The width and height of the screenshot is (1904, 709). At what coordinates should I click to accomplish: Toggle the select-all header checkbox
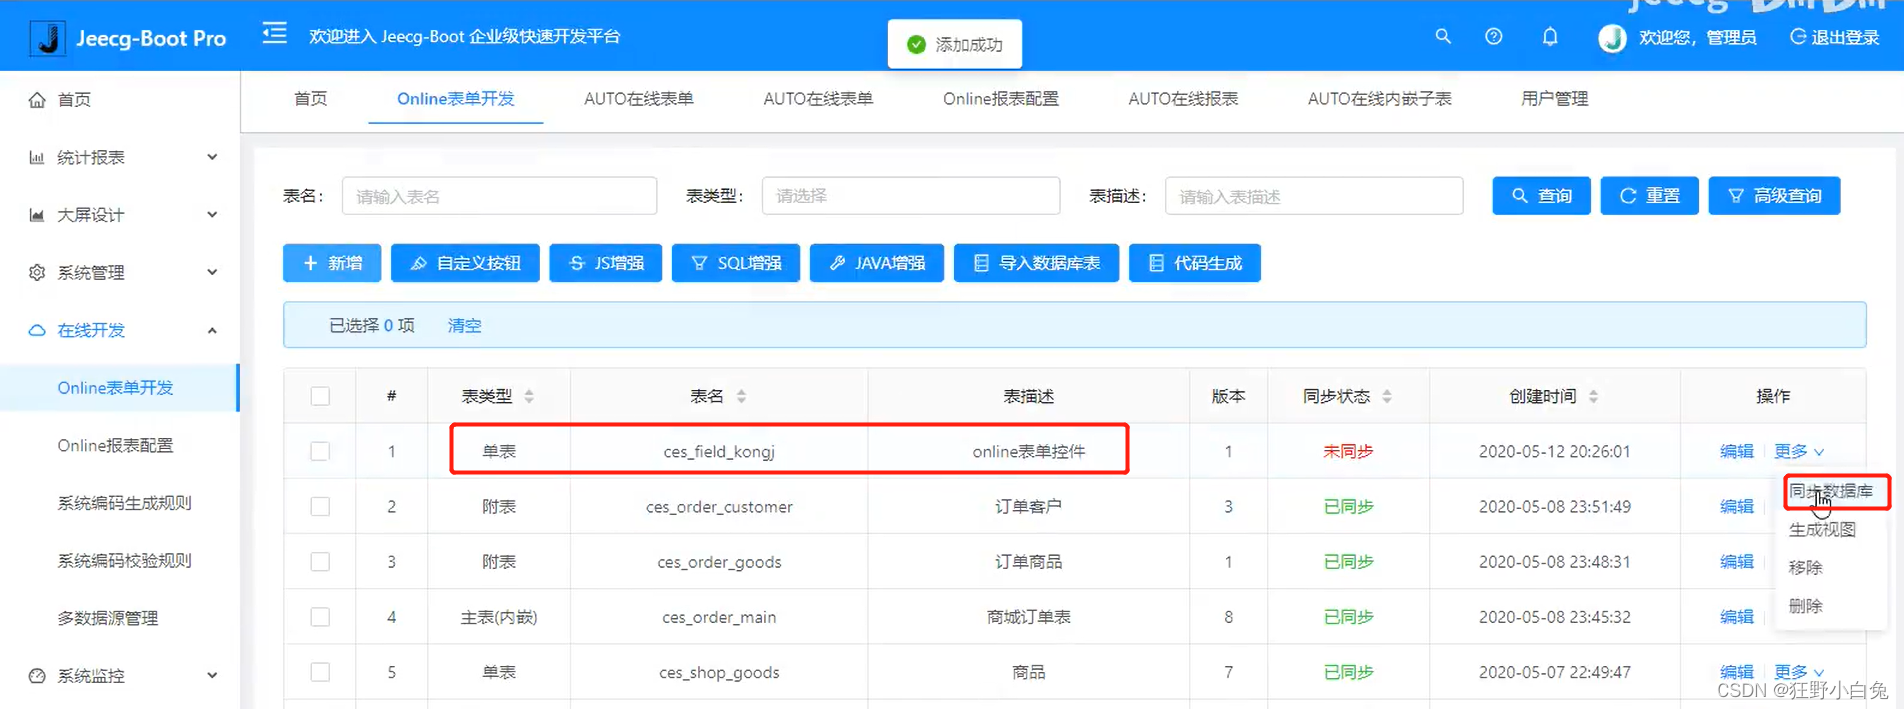320,396
